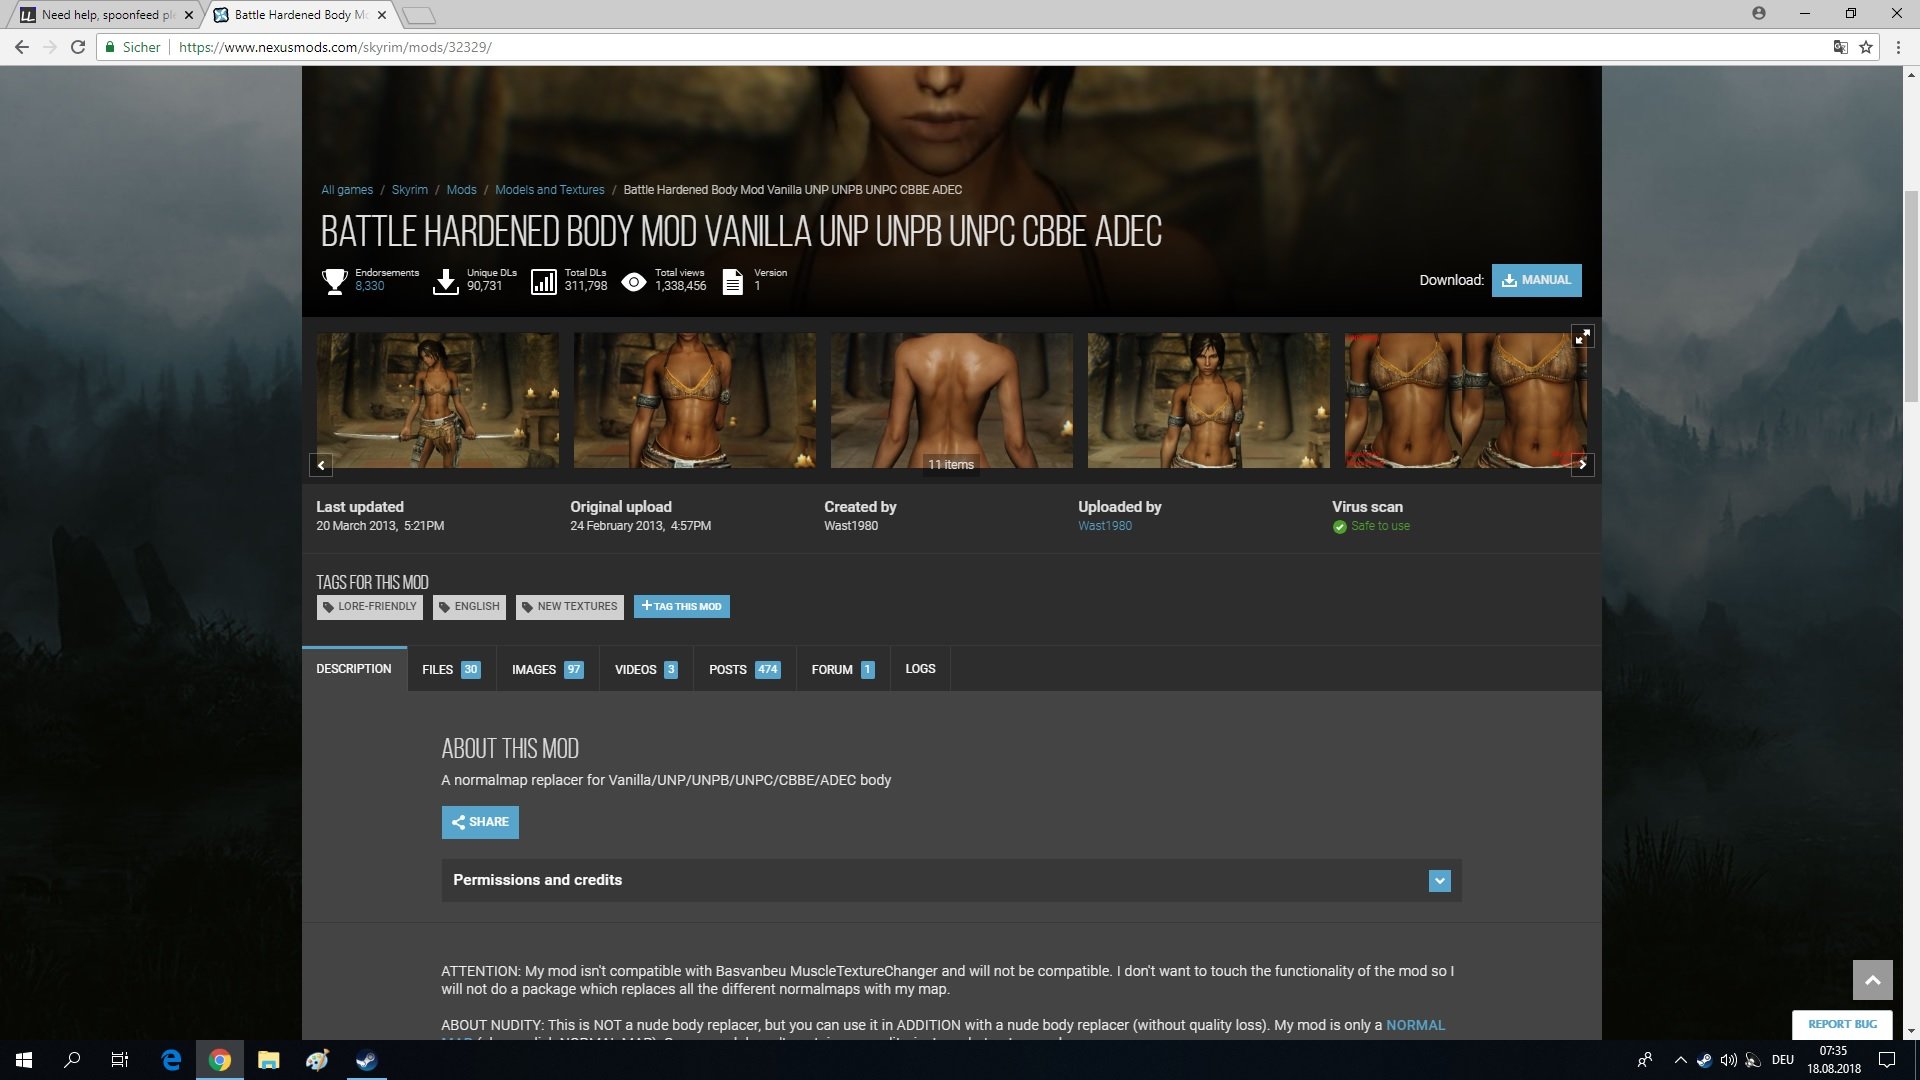
Task: Open File Explorer from the taskbar
Action: pyautogui.click(x=268, y=1060)
